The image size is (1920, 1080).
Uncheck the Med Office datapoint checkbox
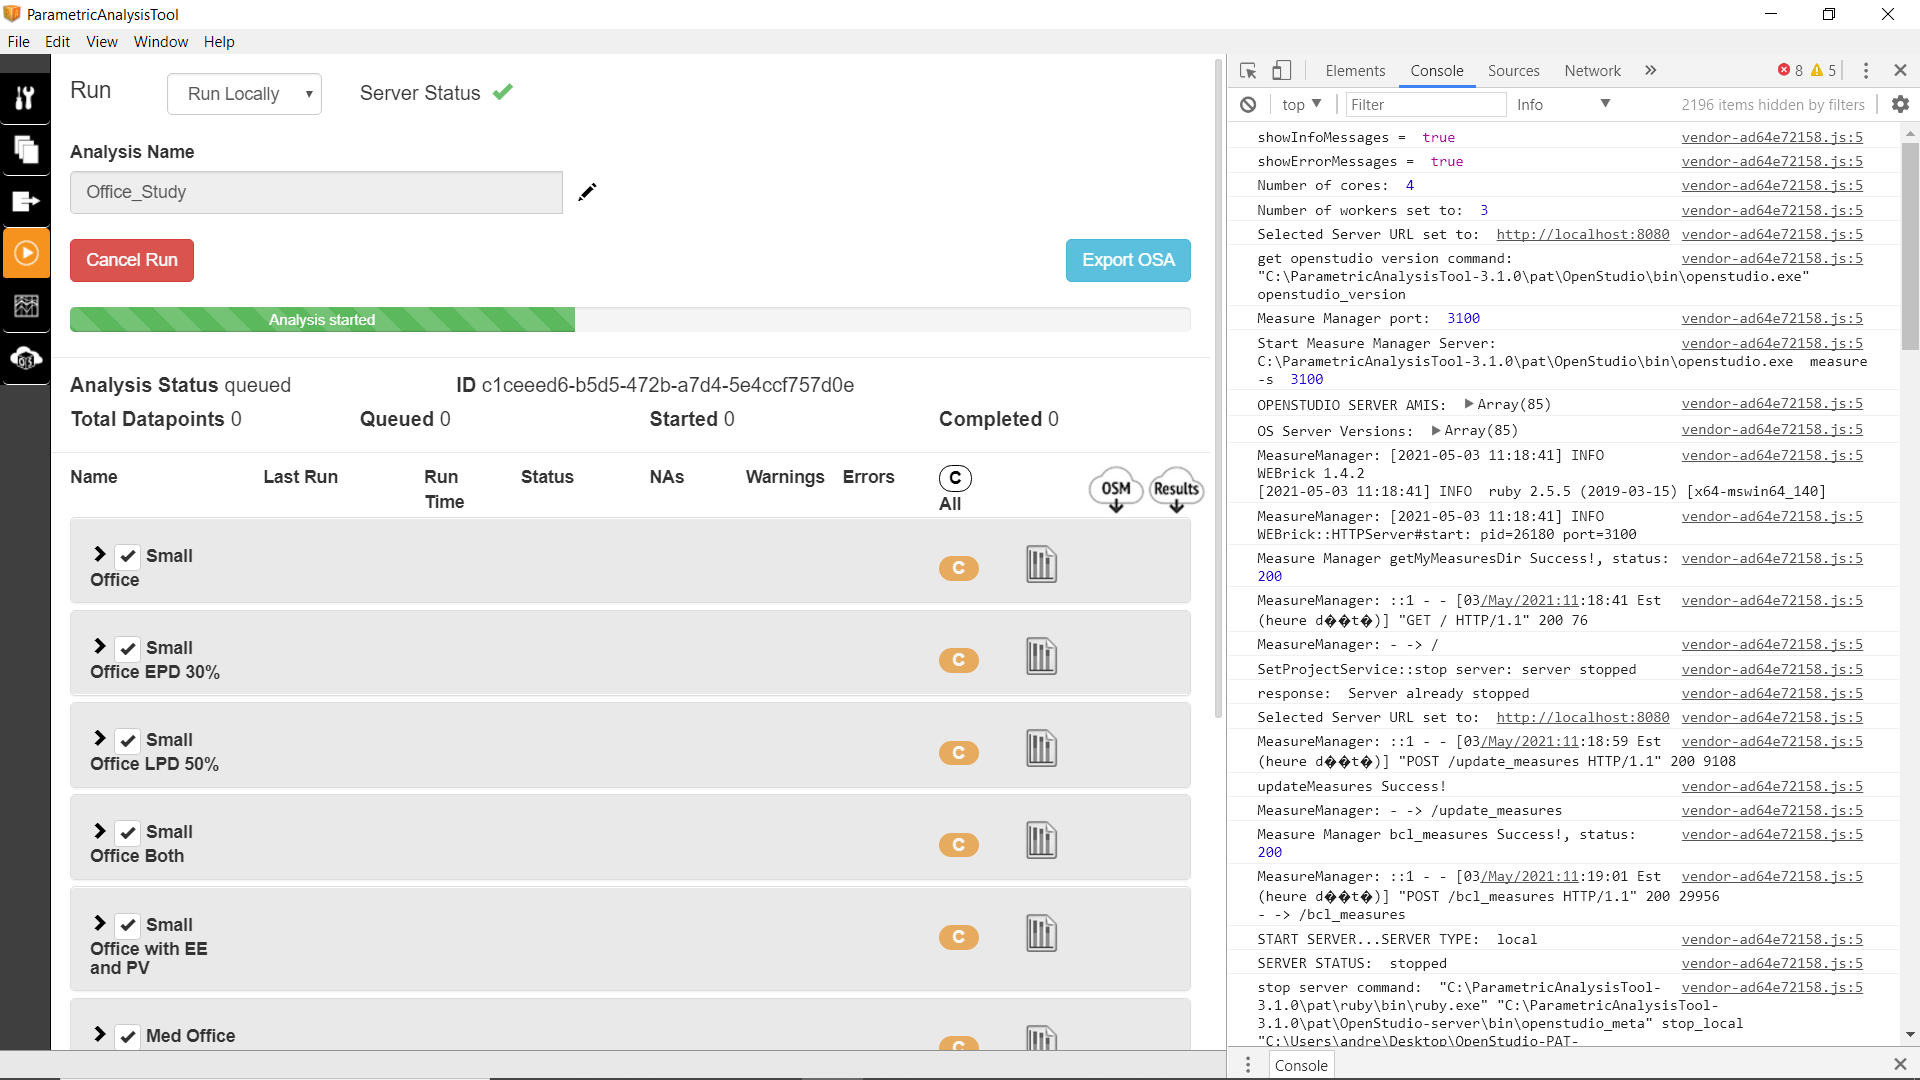click(127, 1037)
